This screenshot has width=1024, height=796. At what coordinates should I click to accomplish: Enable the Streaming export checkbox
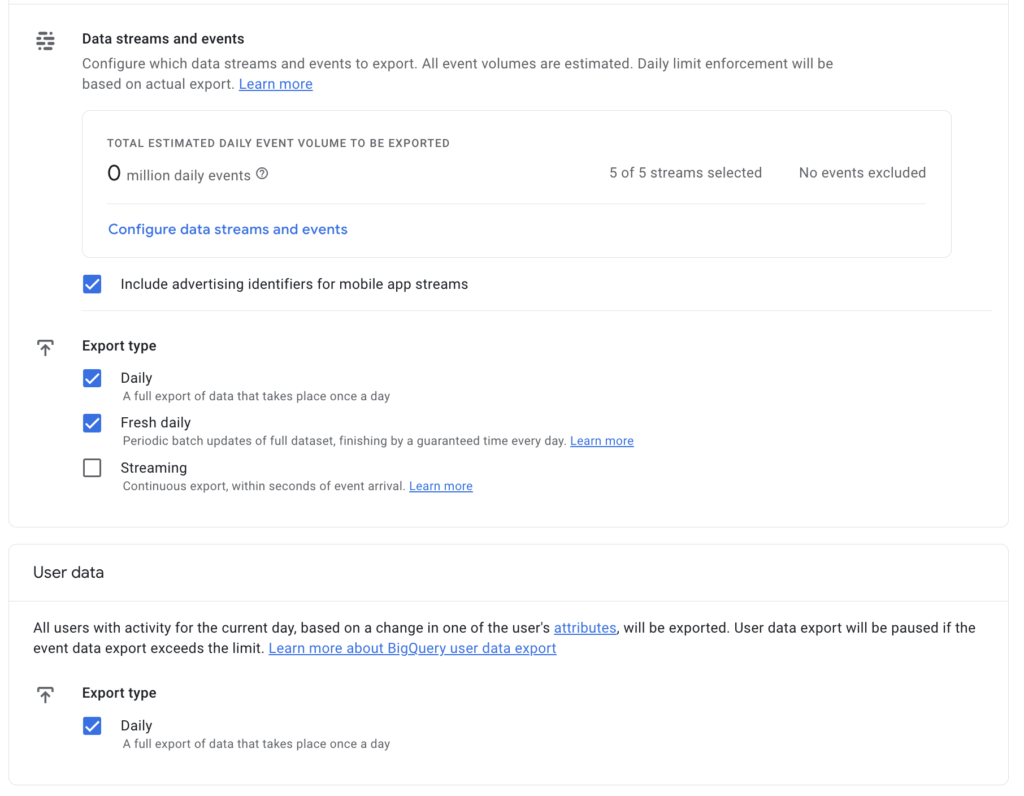tap(92, 468)
